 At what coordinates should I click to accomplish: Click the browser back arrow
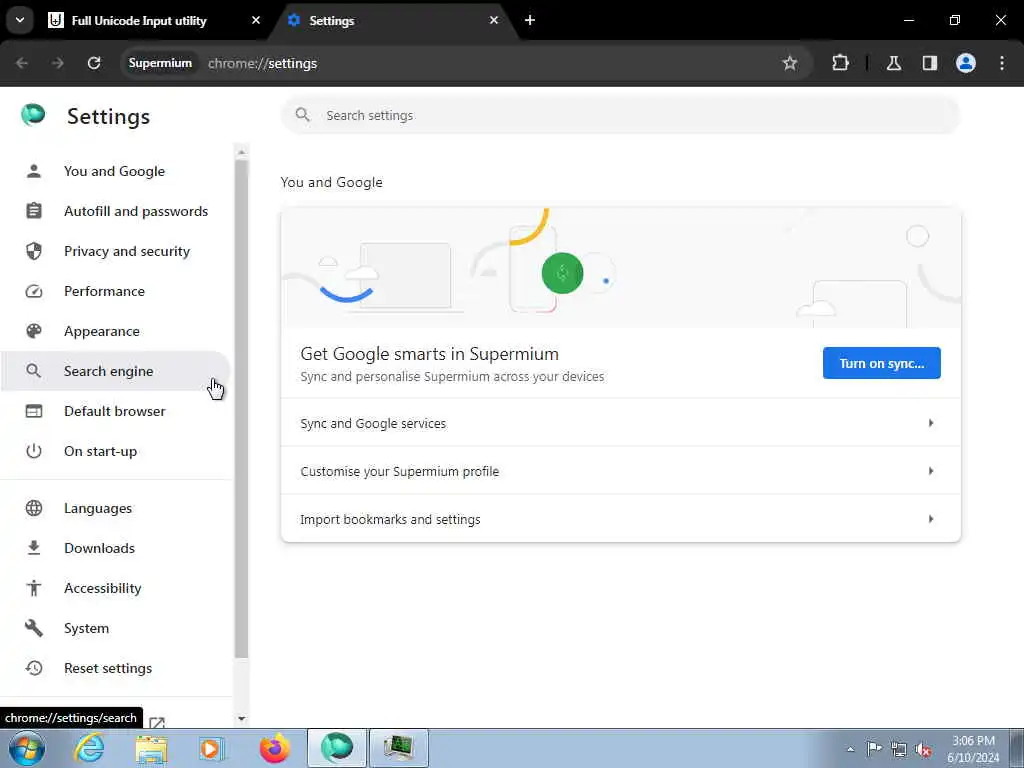[x=22, y=63]
